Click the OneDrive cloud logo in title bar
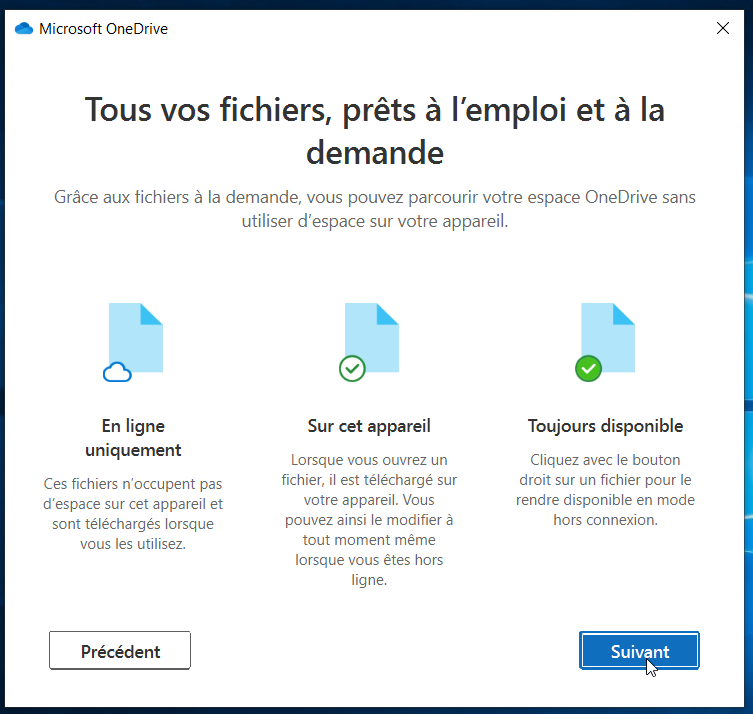The width and height of the screenshot is (753, 714). 24,29
